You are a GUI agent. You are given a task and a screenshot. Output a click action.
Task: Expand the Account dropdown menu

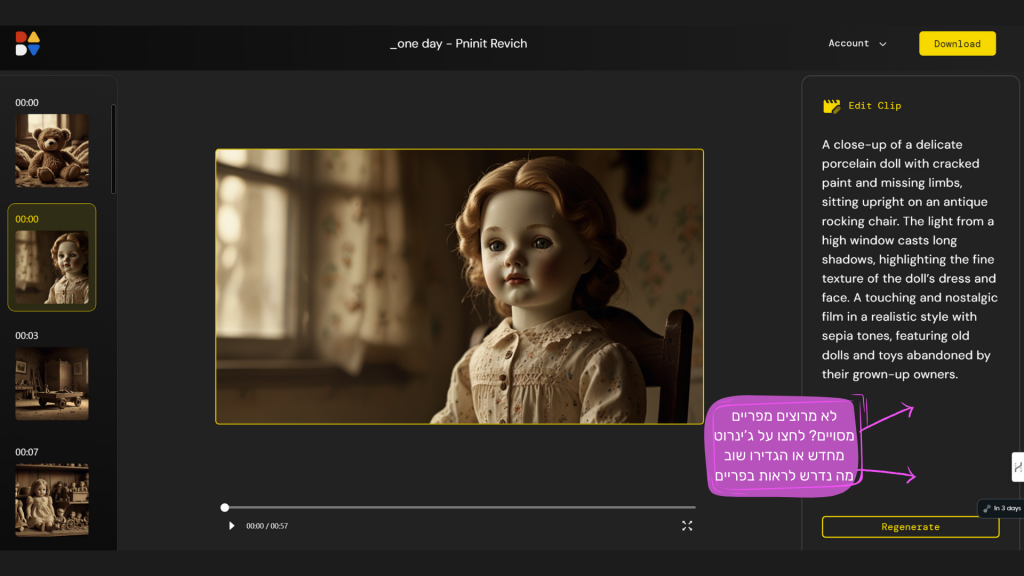tap(856, 44)
